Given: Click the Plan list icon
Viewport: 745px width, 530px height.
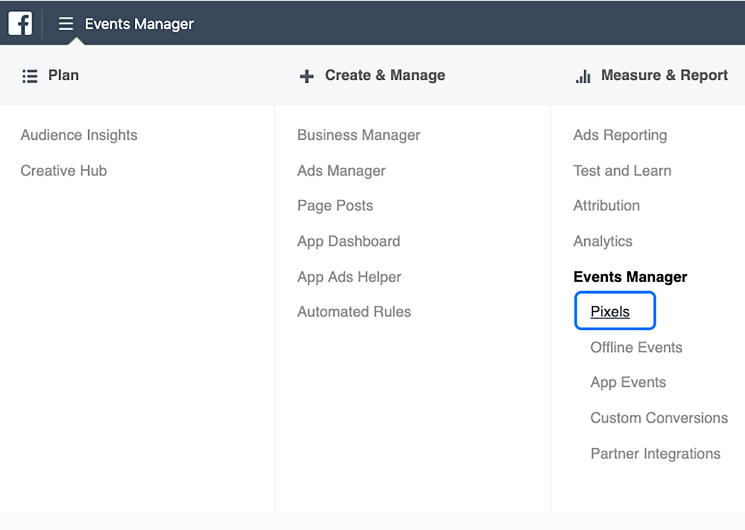Looking at the screenshot, I should (x=29, y=76).
